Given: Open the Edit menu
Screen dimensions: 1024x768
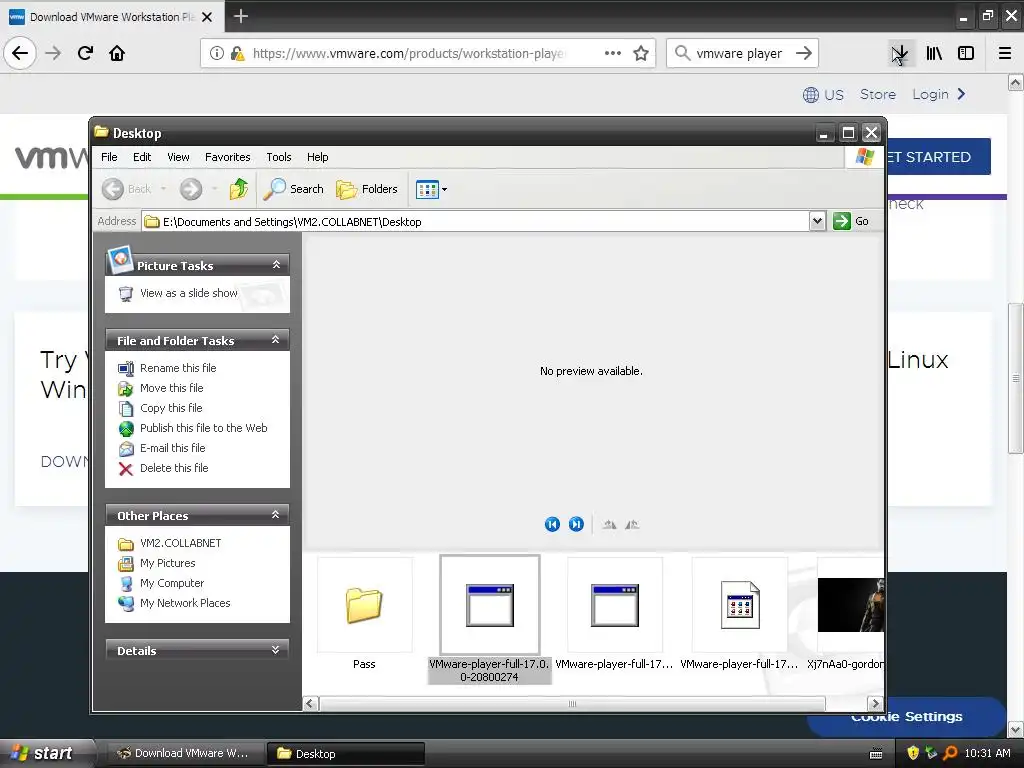Looking at the screenshot, I should pyautogui.click(x=142, y=157).
